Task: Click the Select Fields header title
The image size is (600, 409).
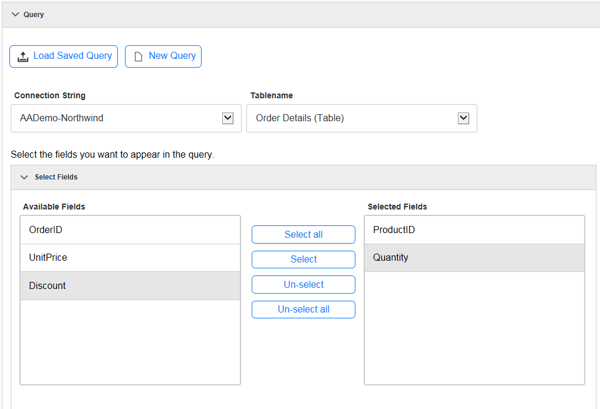Action: pos(56,177)
